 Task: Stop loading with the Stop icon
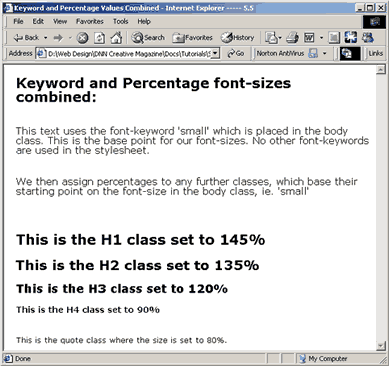[82, 38]
